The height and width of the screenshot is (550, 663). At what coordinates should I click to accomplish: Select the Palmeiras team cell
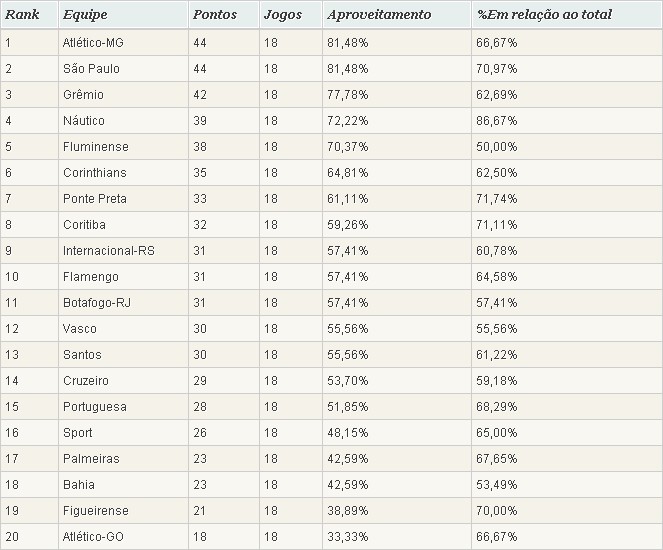tap(91, 459)
